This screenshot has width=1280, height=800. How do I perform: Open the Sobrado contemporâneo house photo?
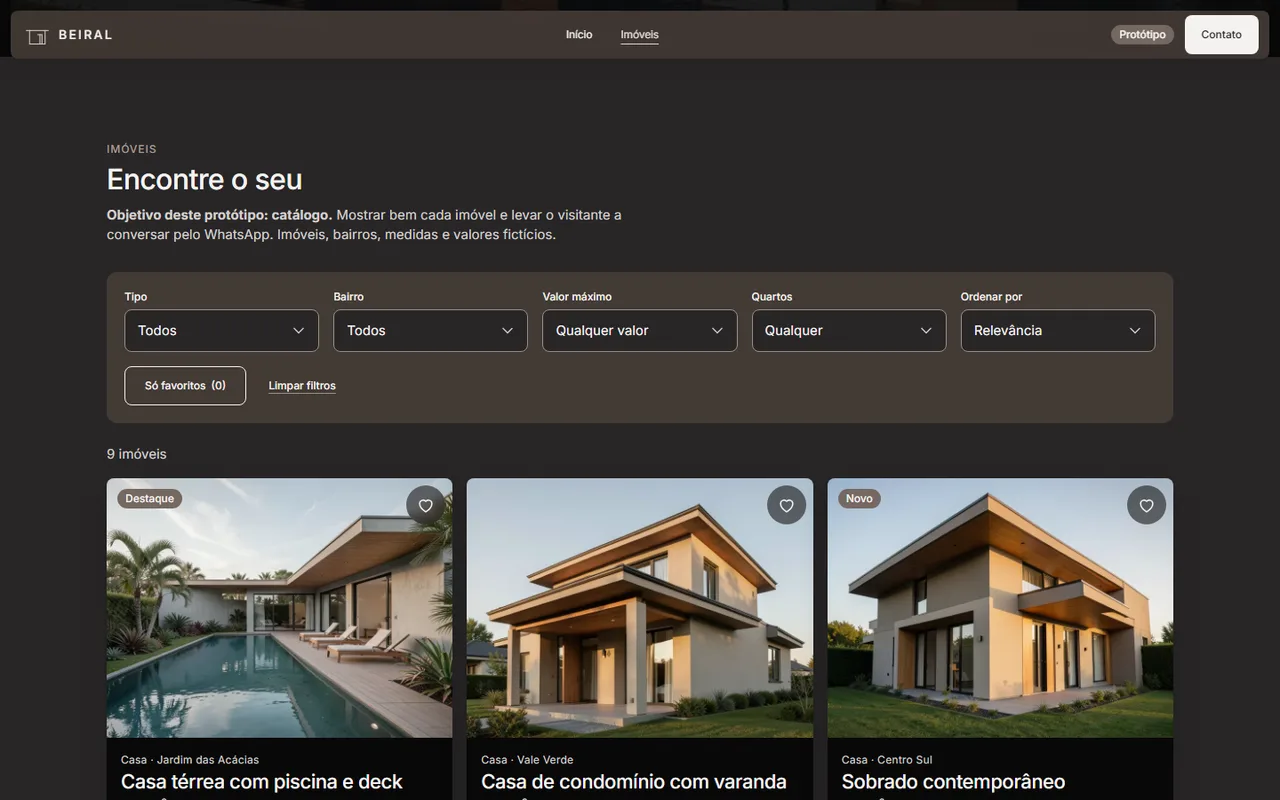pos(1000,608)
